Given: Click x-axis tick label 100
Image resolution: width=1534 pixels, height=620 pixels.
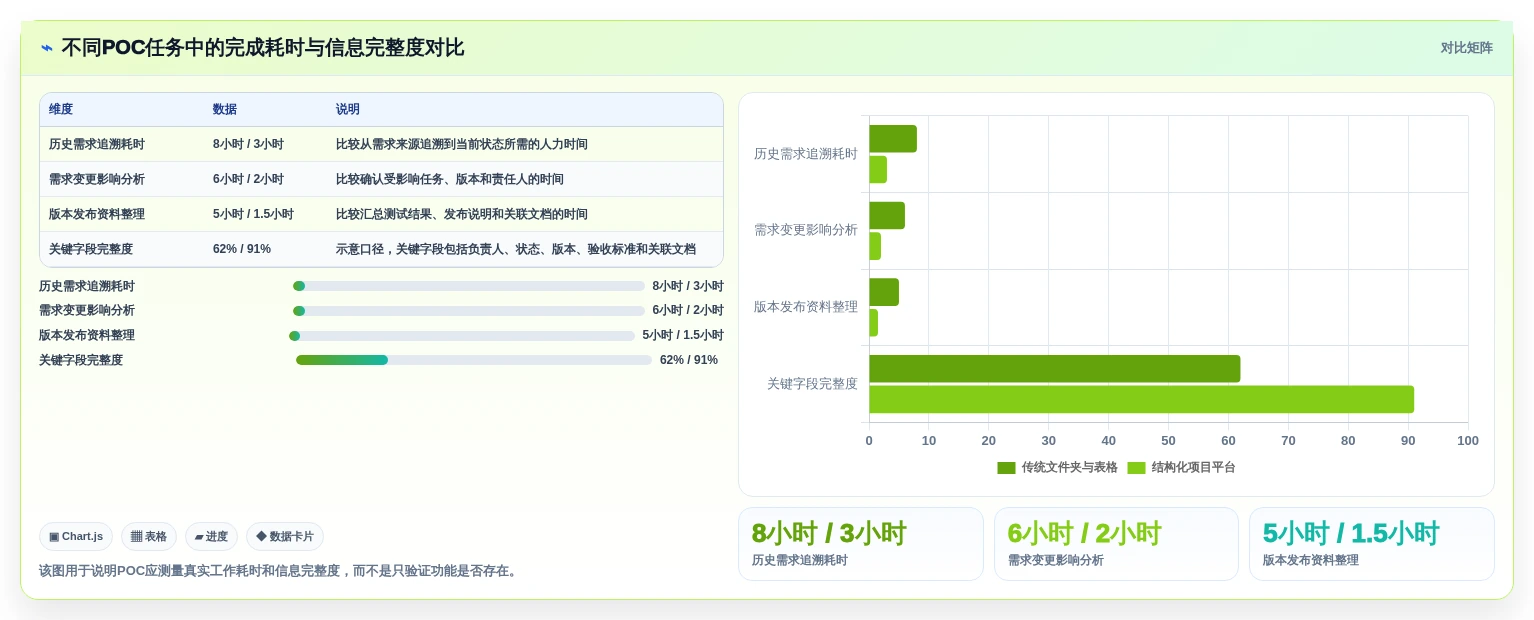Looking at the screenshot, I should pos(1468,441).
